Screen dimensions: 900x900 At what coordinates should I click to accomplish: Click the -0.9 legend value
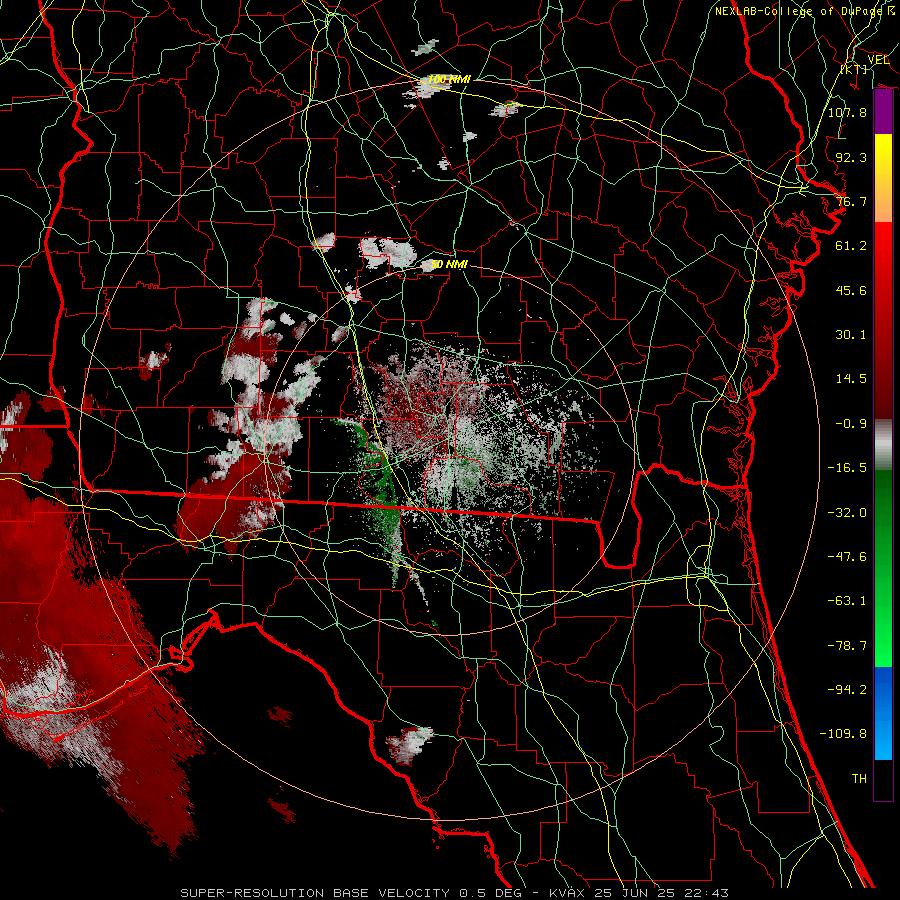(x=851, y=424)
